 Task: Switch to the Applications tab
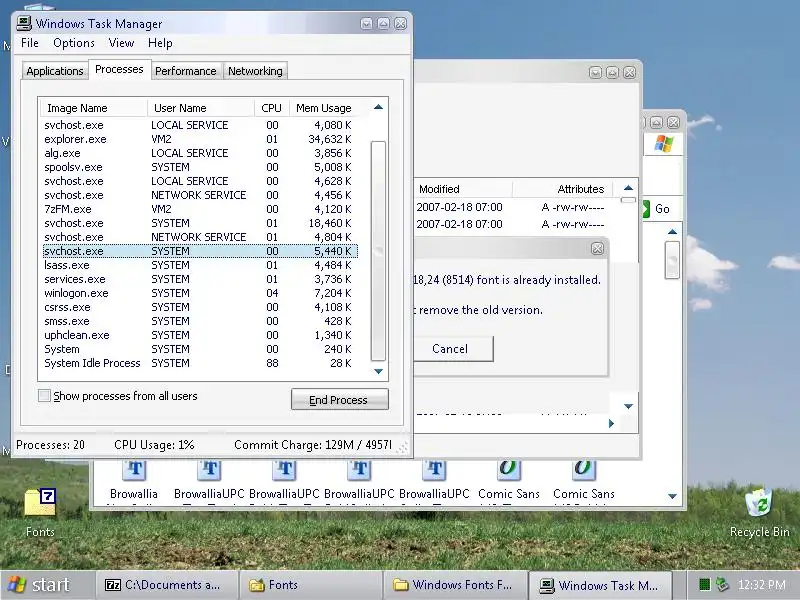pos(55,71)
